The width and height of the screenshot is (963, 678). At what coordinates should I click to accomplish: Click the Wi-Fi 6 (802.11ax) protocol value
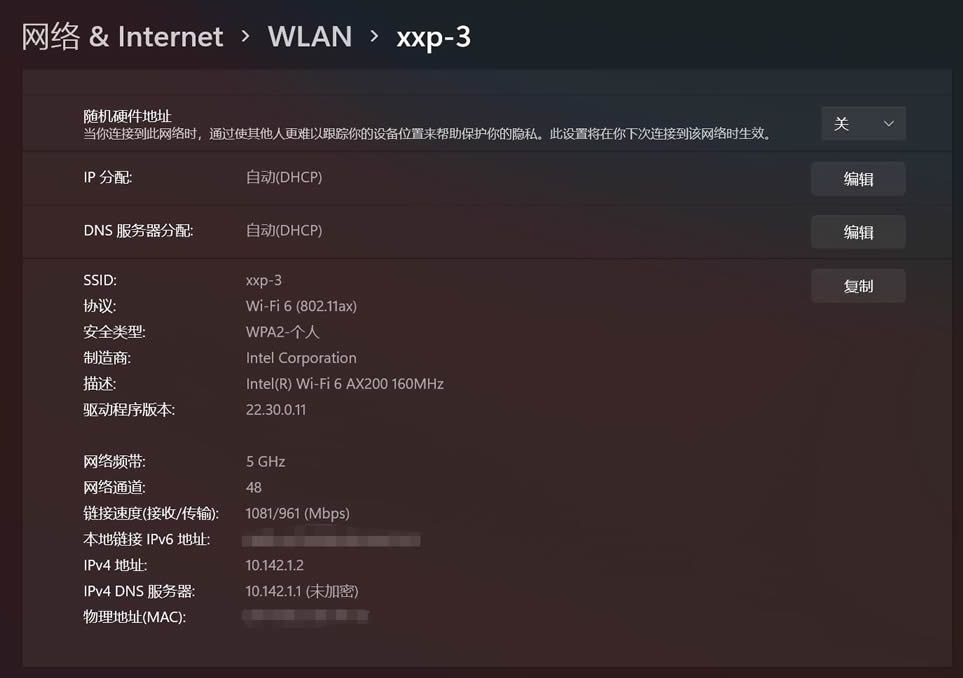[301, 306]
